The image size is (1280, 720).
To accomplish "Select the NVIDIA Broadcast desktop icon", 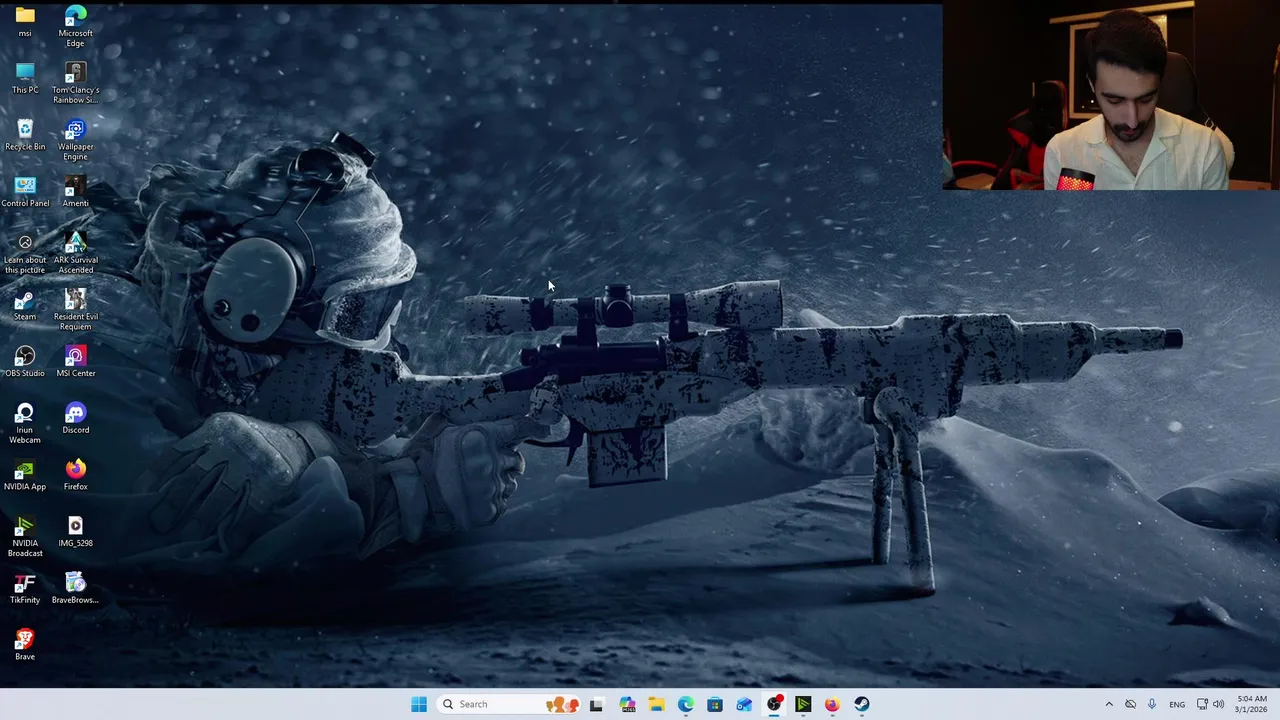I will coord(25,537).
